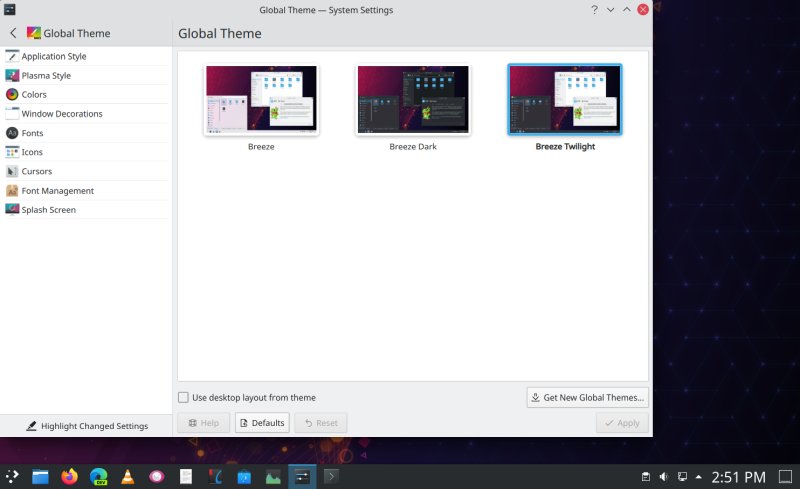Image resolution: width=800 pixels, height=489 pixels.
Task: Open Font Management in sidebar
Action: [57, 190]
